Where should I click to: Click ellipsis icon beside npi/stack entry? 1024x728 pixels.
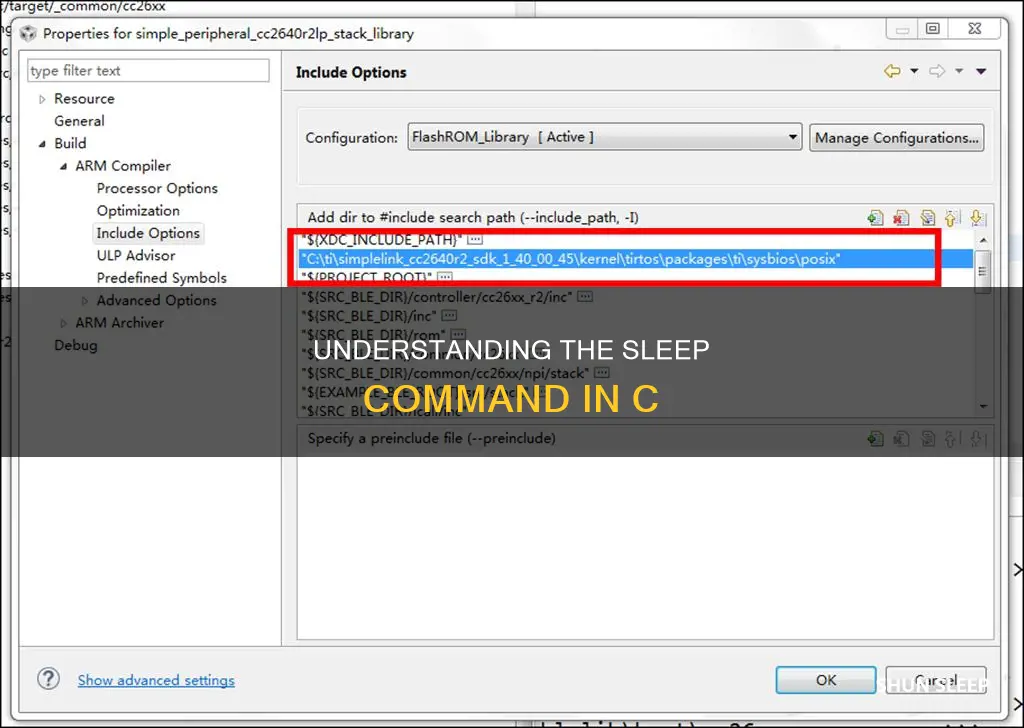[601, 373]
